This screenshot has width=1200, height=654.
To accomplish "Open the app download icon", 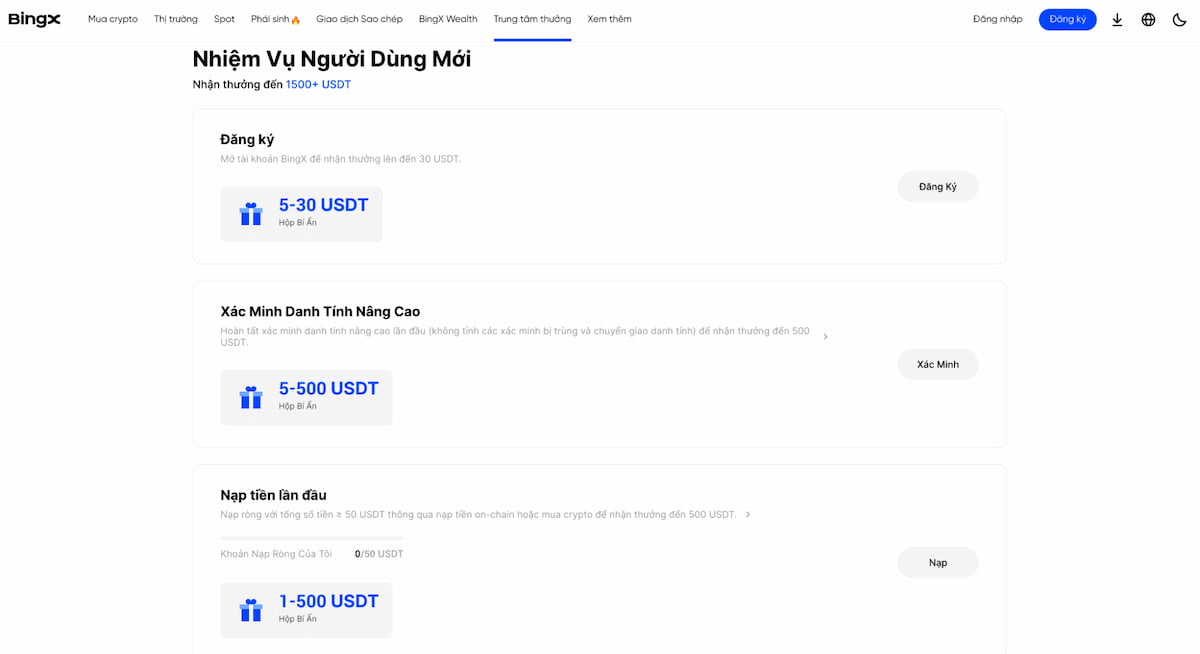I will [1117, 18].
